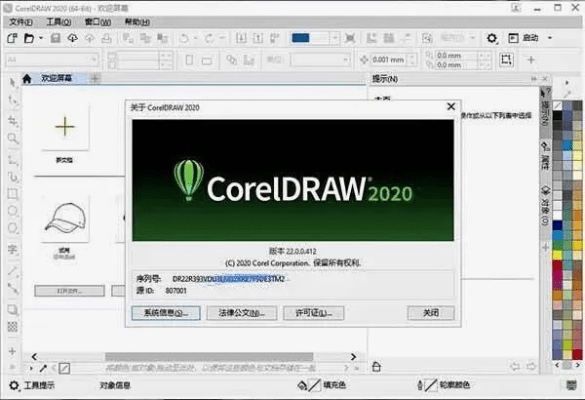
Task: Select the Zoom magnifier tool
Action: tap(13, 138)
